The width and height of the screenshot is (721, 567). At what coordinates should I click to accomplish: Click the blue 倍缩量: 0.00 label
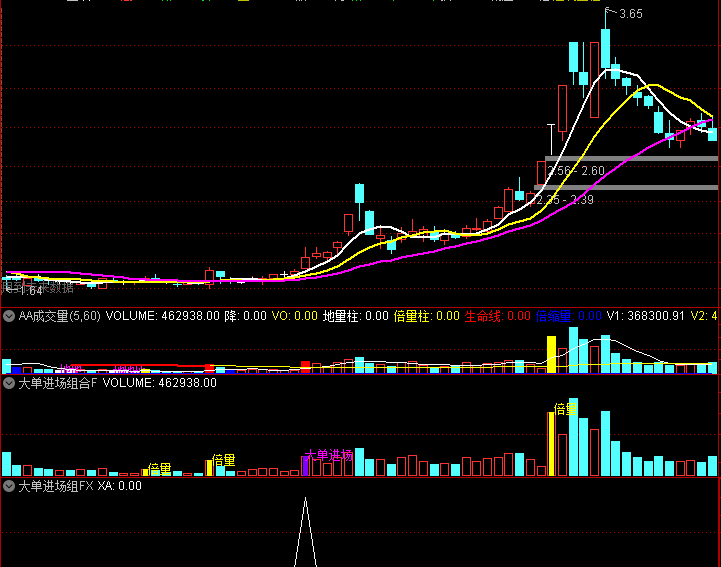coord(569,316)
